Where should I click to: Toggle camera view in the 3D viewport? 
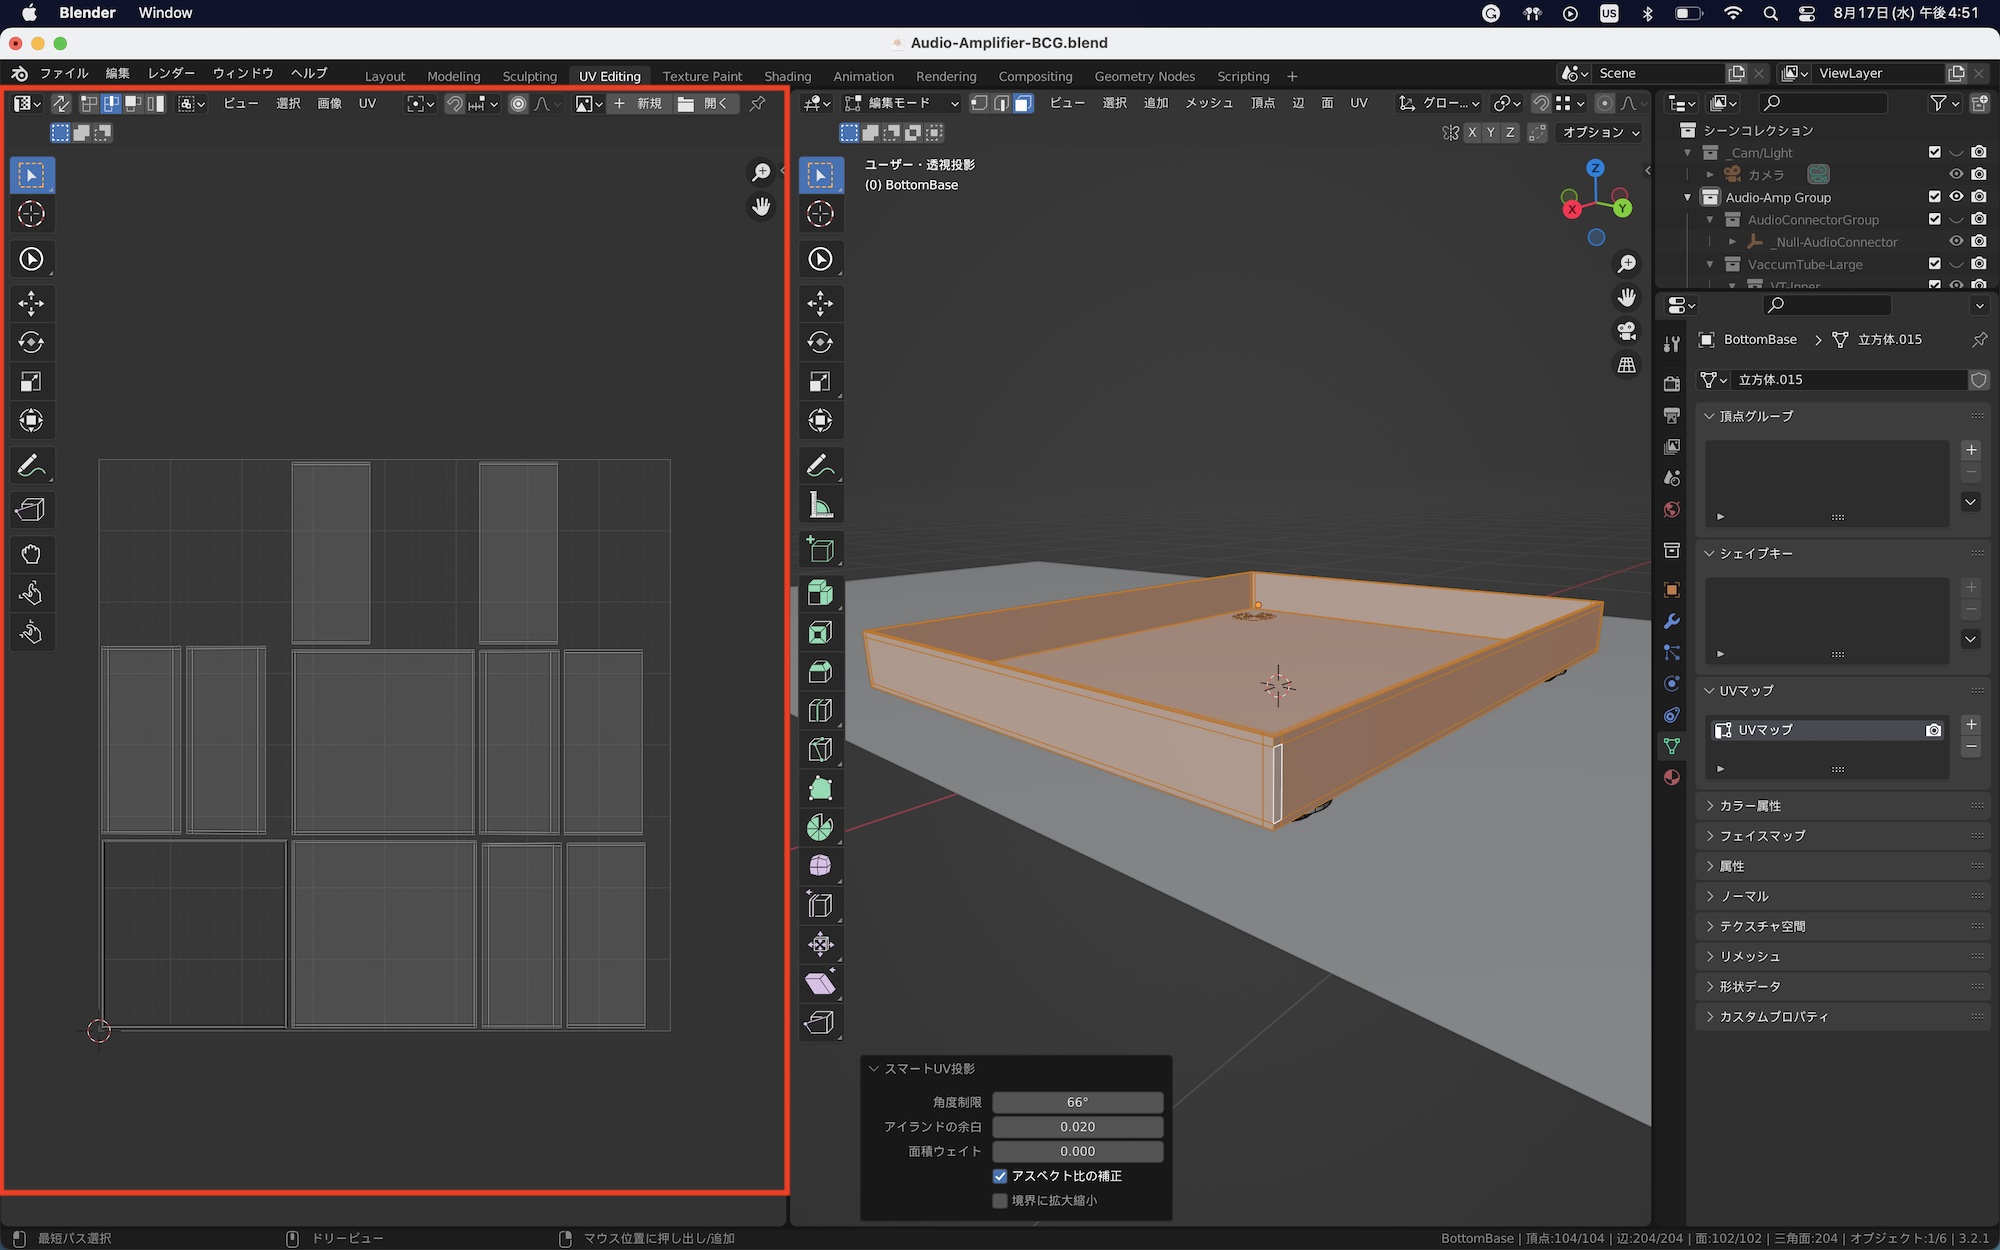(x=1627, y=331)
